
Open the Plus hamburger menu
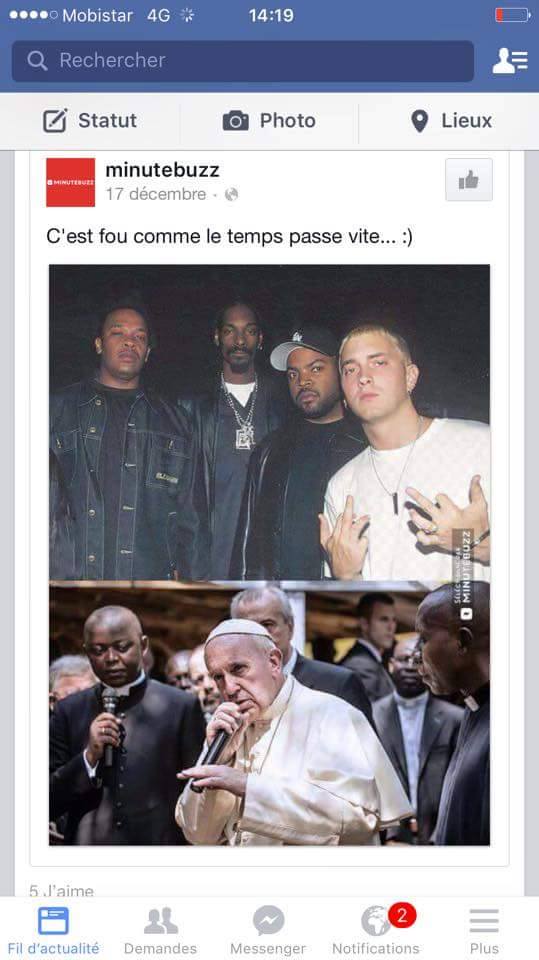(484, 930)
